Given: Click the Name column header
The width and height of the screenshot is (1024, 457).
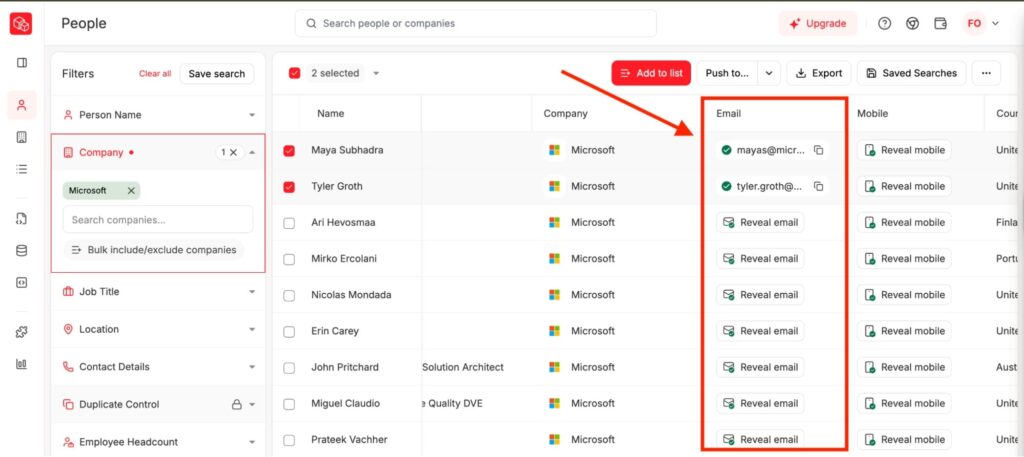Looking at the screenshot, I should (x=330, y=114).
